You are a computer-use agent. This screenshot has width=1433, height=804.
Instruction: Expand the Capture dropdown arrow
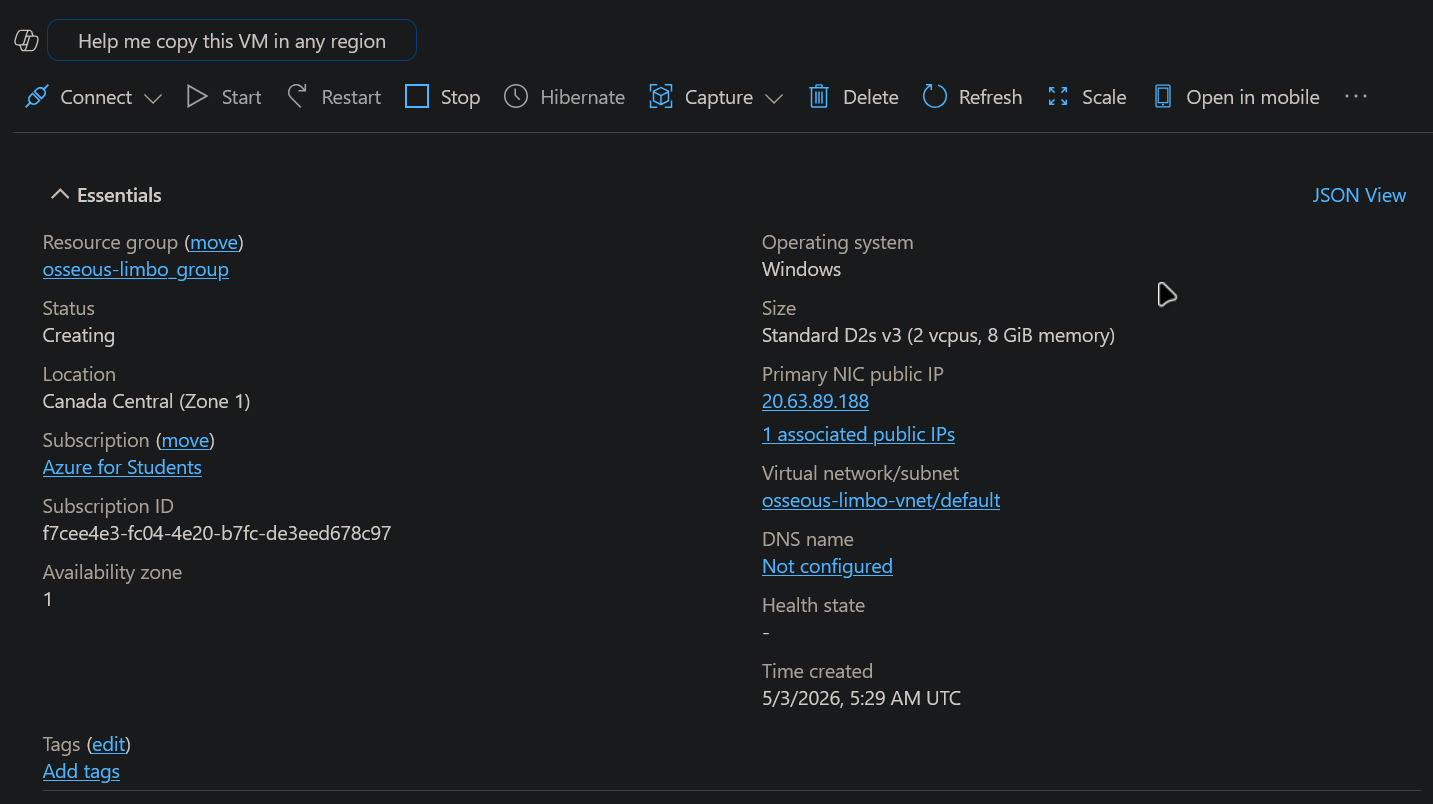(x=773, y=98)
